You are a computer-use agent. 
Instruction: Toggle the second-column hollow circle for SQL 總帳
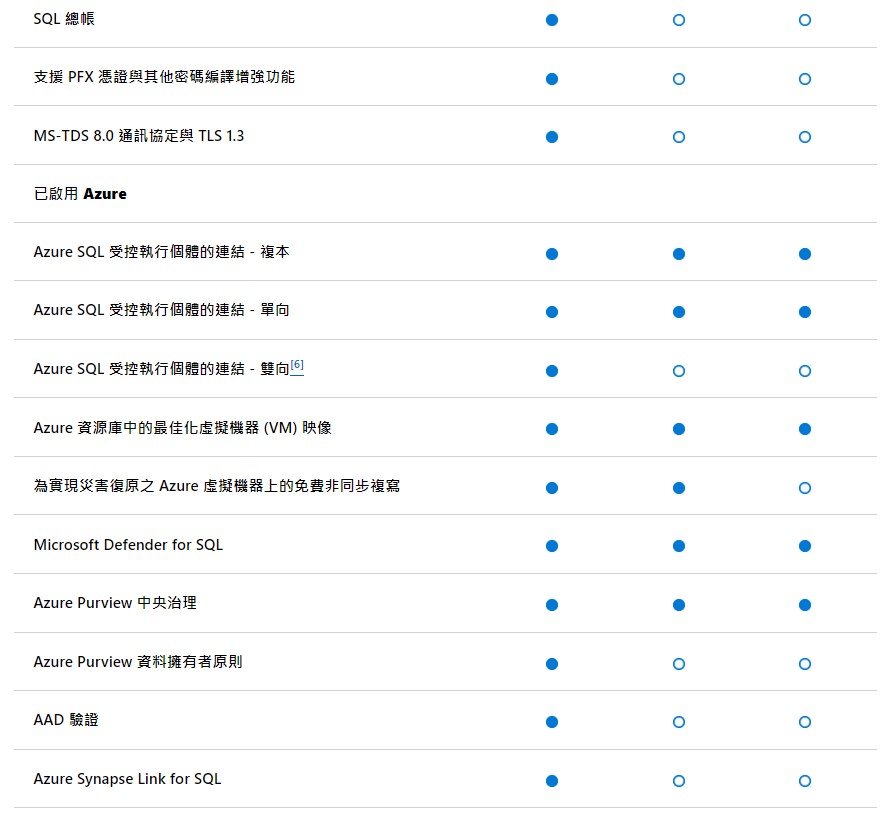[678, 19]
